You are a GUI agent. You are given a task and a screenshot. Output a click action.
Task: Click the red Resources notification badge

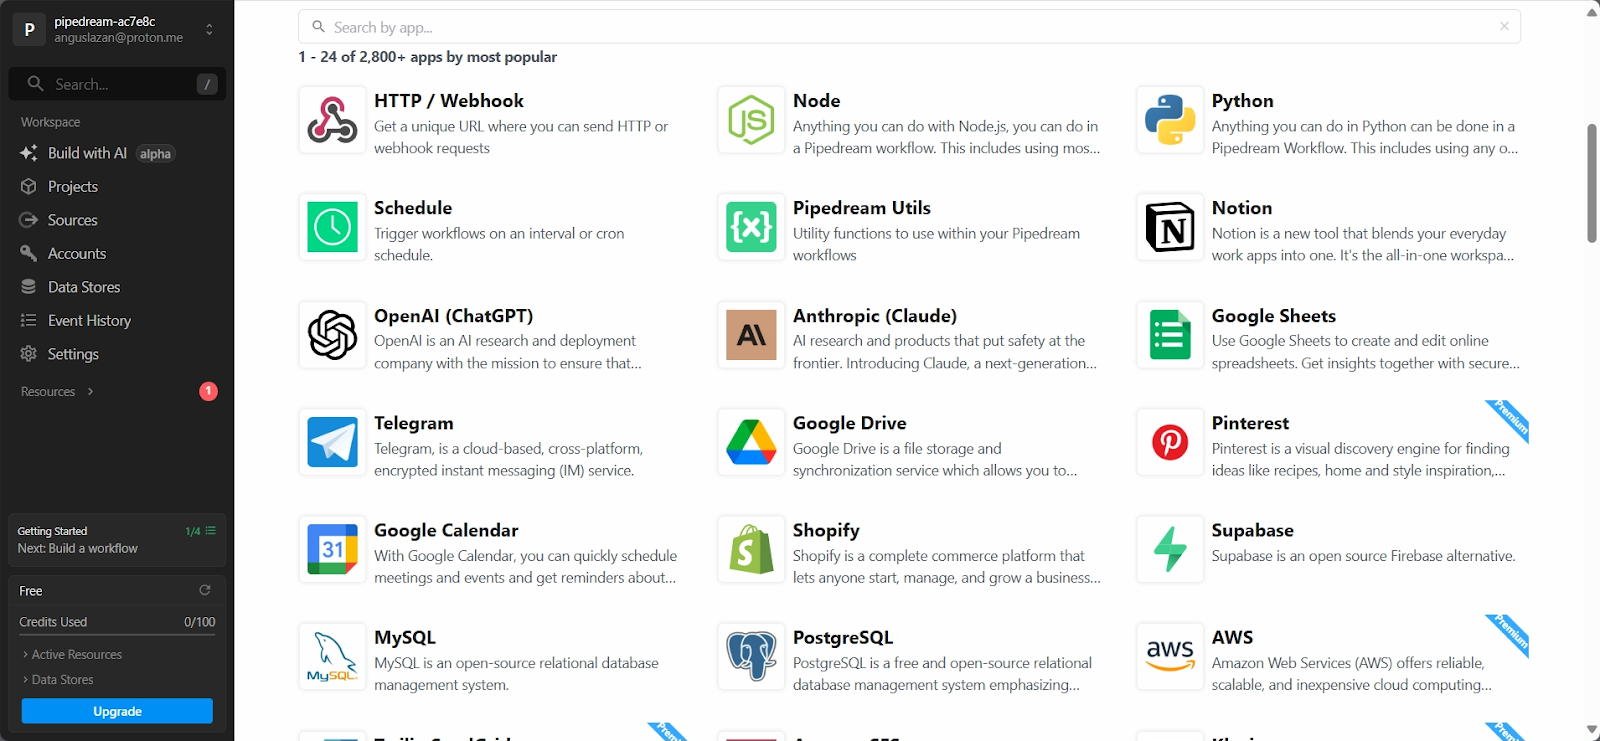click(x=208, y=391)
